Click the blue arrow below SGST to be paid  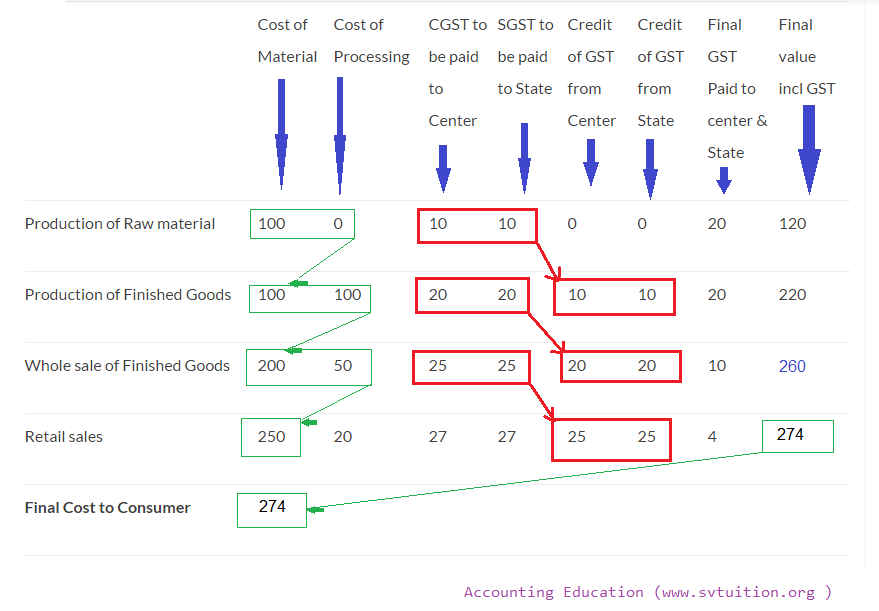tap(524, 155)
